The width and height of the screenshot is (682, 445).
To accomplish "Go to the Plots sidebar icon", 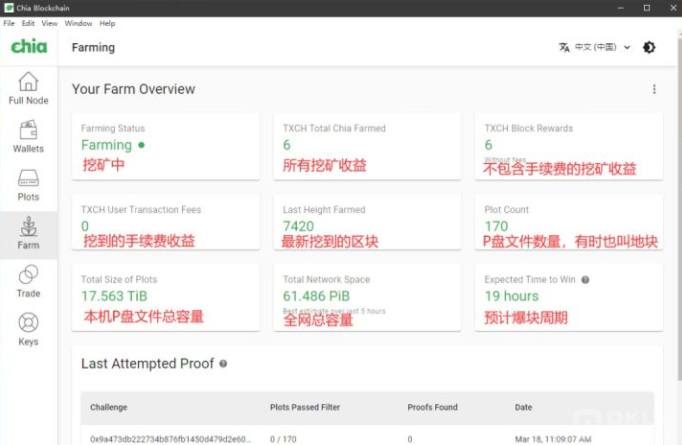I will [x=28, y=185].
